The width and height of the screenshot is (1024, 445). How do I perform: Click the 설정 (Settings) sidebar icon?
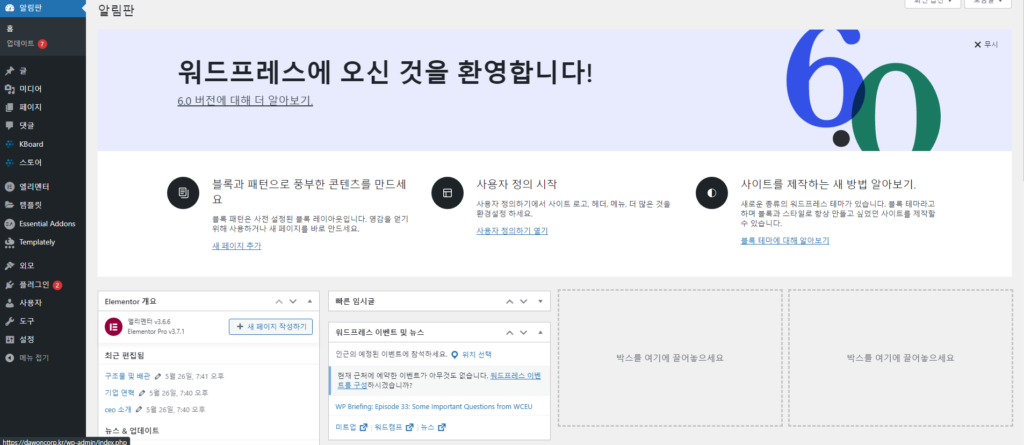click(9, 339)
